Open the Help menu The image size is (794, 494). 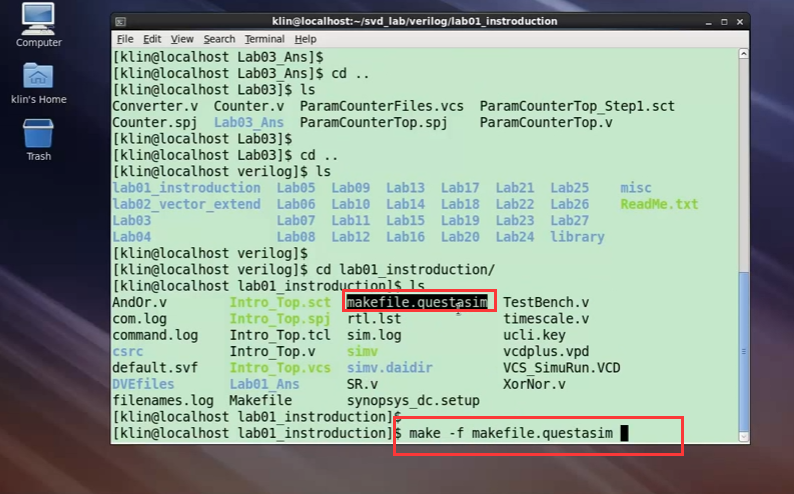[305, 39]
